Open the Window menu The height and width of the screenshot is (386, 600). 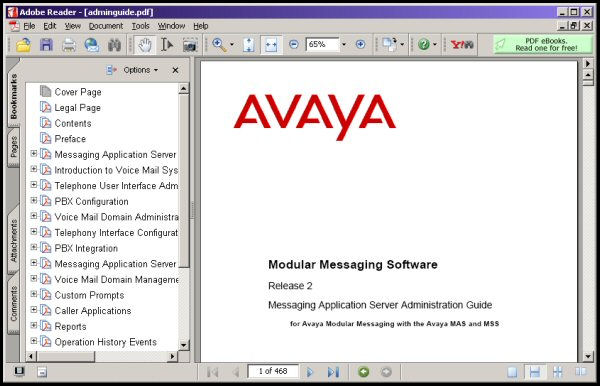coord(171,26)
